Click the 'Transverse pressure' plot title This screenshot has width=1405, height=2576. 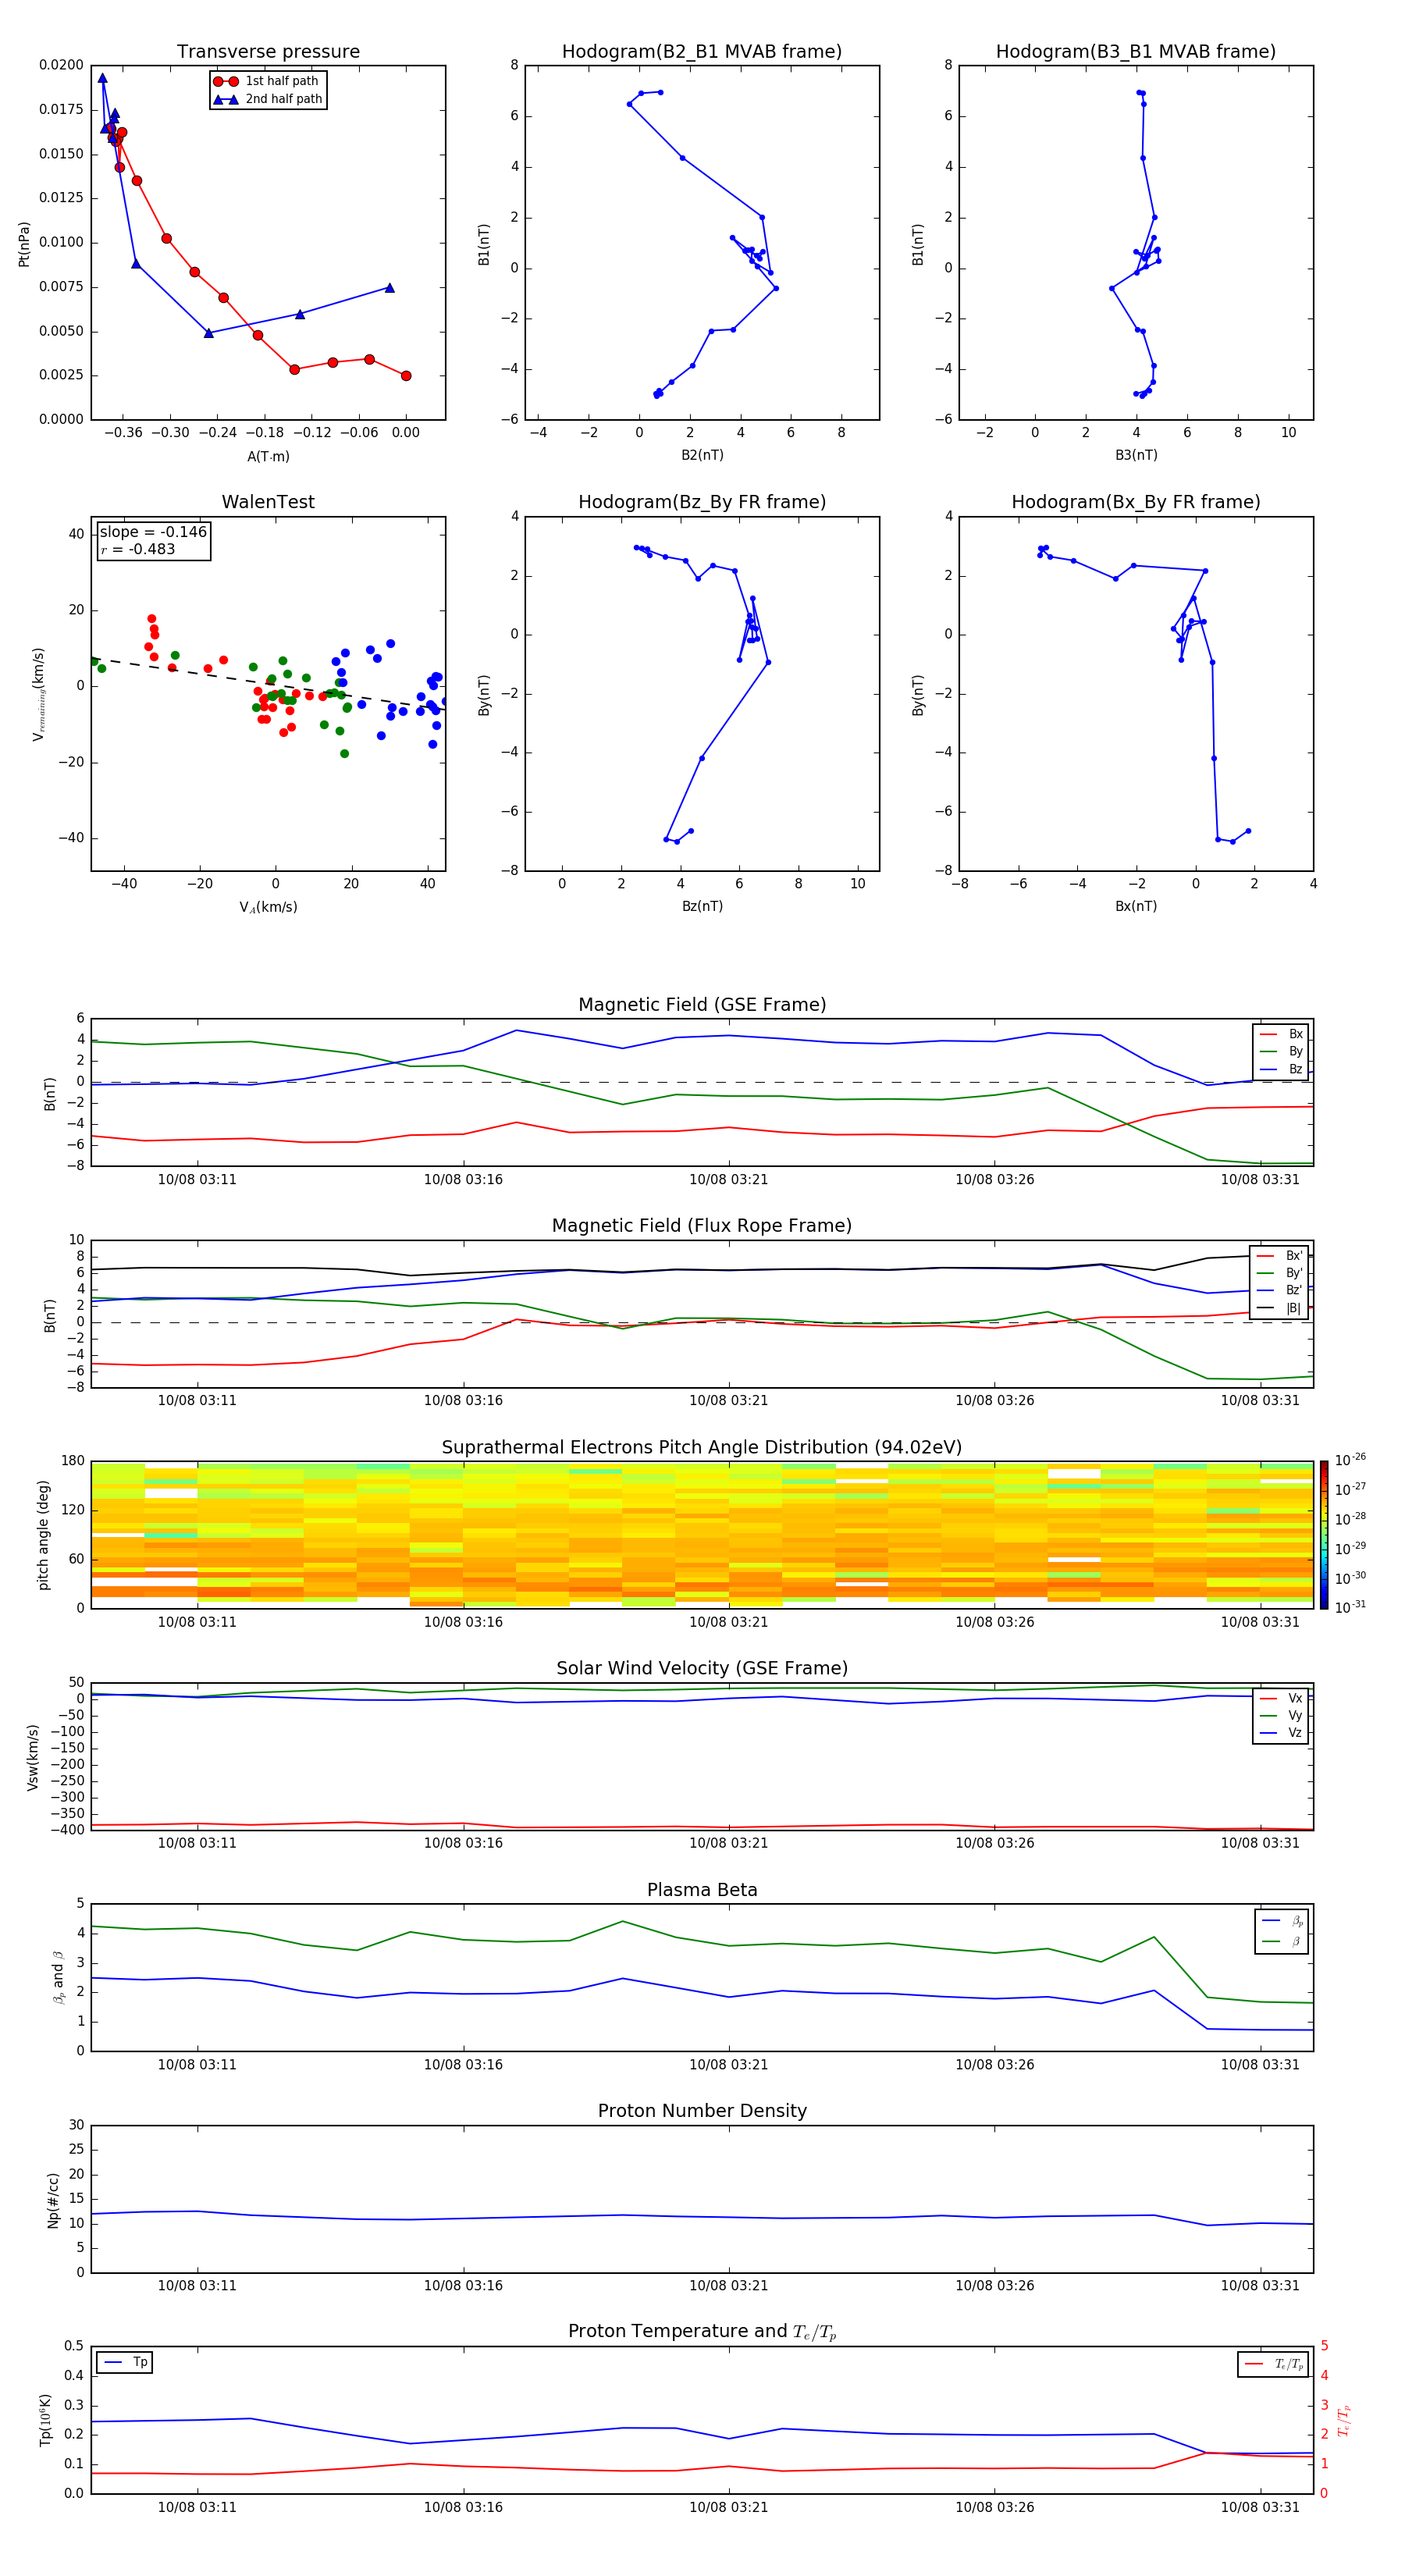click(268, 52)
